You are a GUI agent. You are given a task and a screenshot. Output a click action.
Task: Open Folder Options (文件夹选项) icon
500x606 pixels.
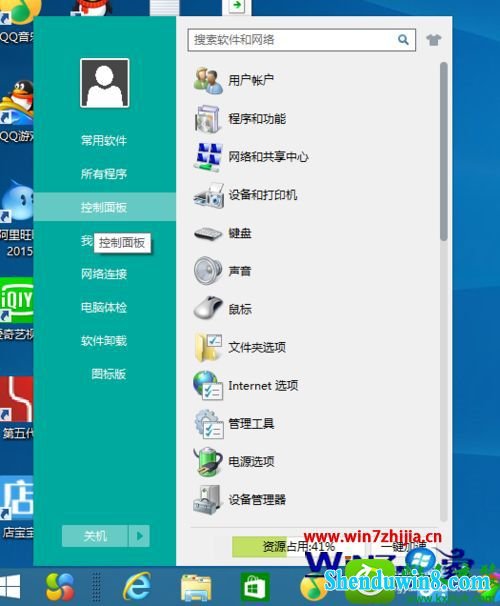tap(208, 347)
